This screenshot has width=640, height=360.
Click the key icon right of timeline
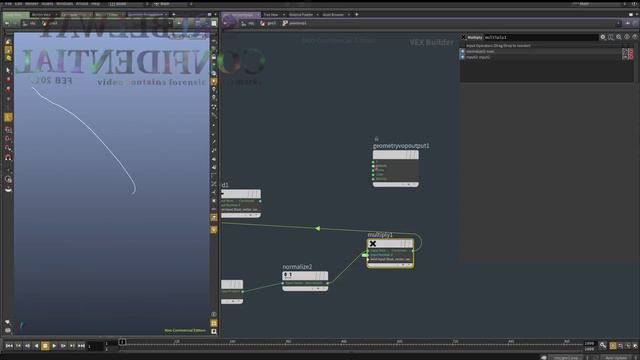point(603,345)
